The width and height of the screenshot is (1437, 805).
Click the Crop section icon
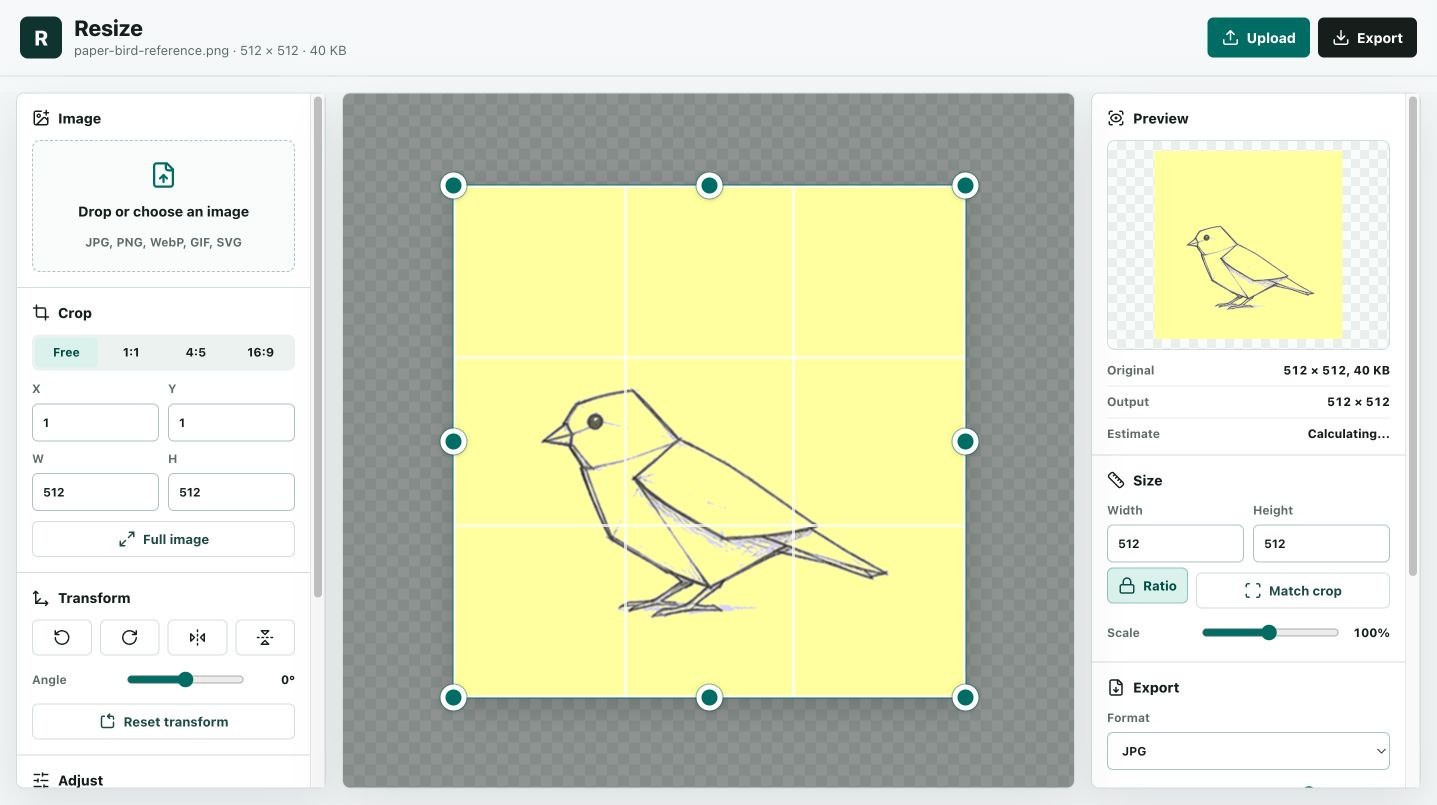[41, 313]
